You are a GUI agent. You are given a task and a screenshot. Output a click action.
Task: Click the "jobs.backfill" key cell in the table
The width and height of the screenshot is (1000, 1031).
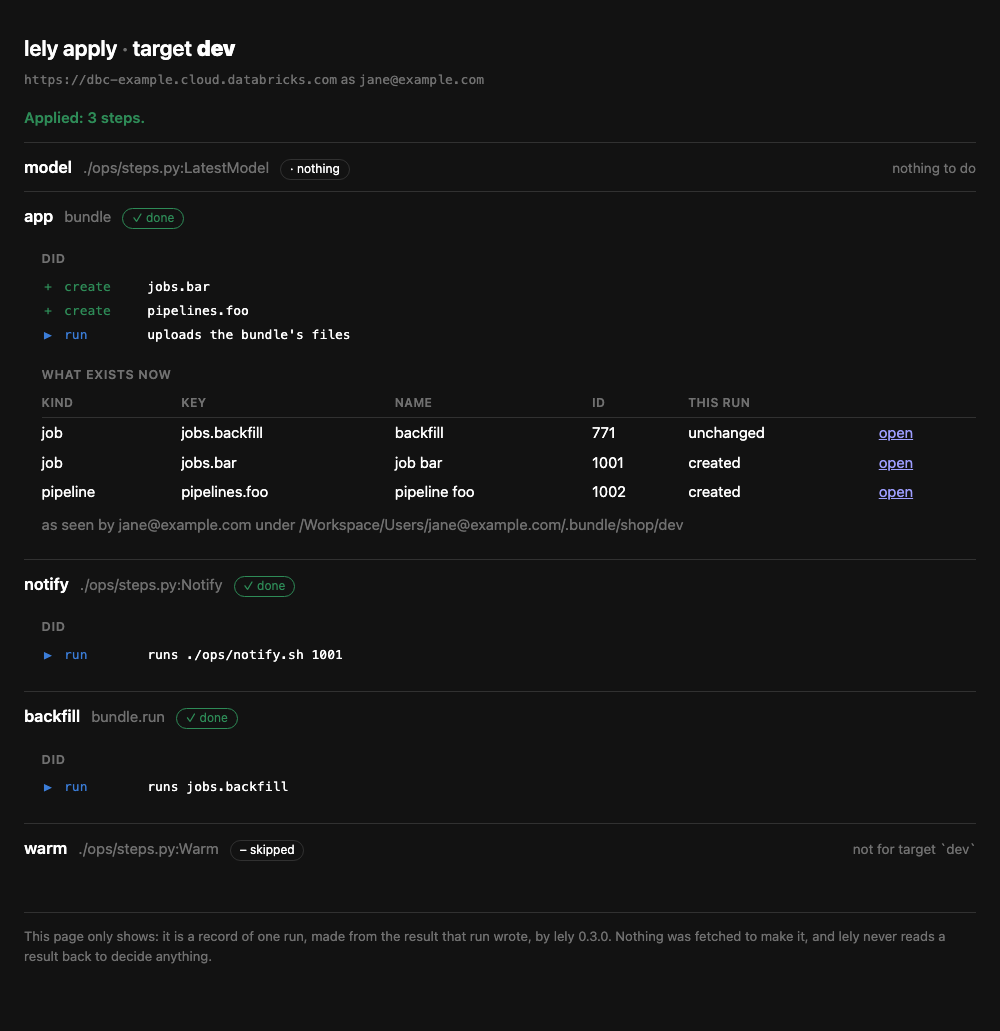pos(222,433)
